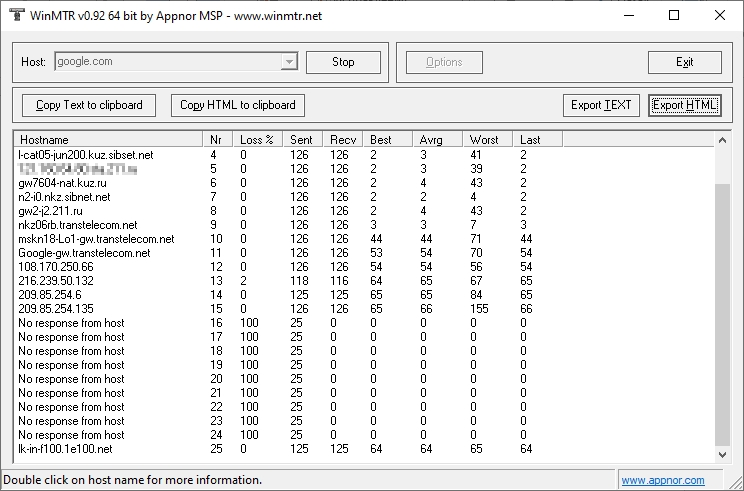Click the Worst column header
This screenshot has height=491, width=744.
click(488, 139)
